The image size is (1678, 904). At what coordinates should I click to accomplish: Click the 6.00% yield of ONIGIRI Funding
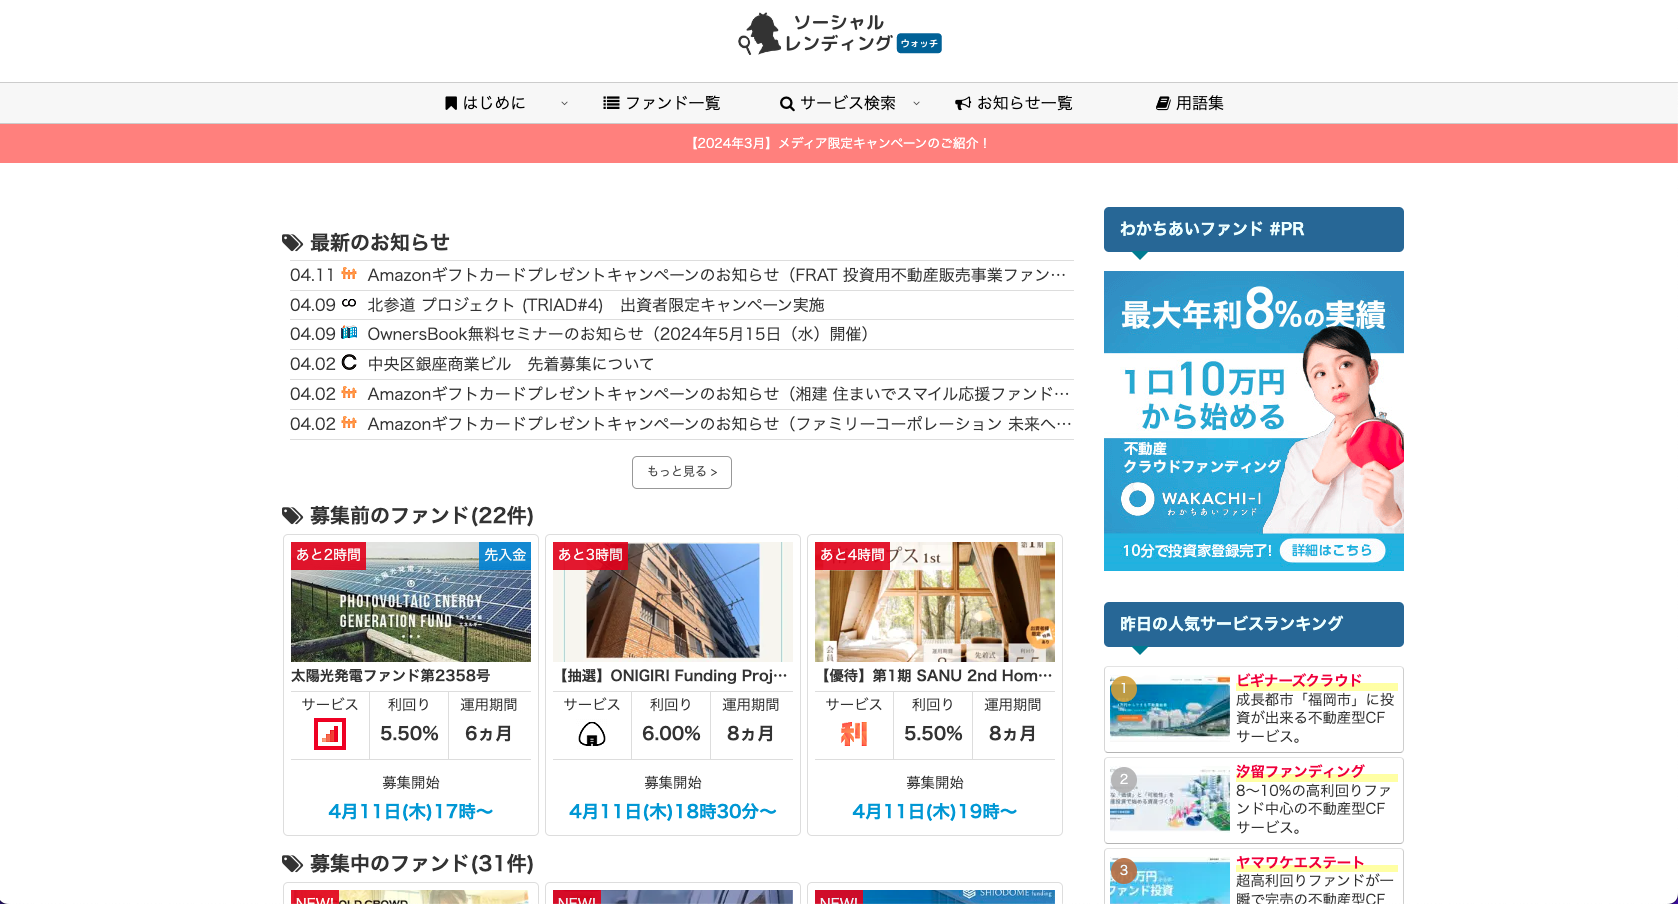tap(671, 734)
